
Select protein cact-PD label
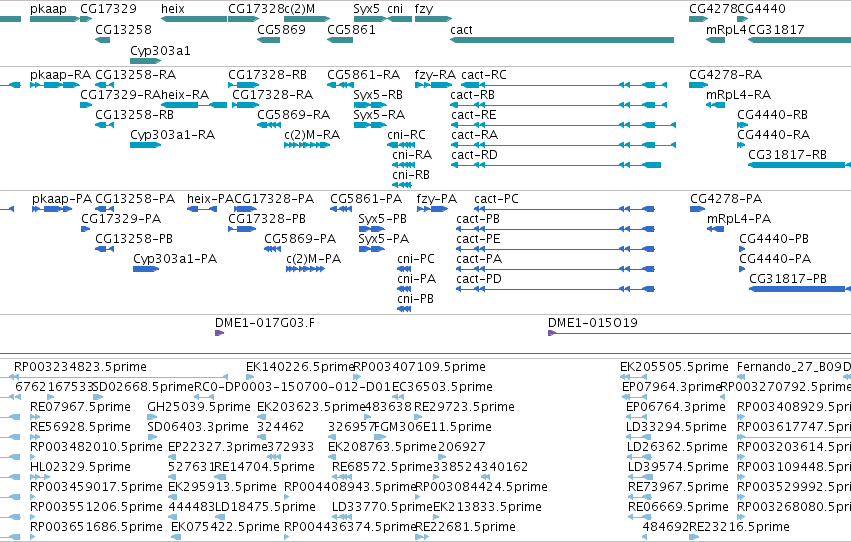tap(479, 279)
